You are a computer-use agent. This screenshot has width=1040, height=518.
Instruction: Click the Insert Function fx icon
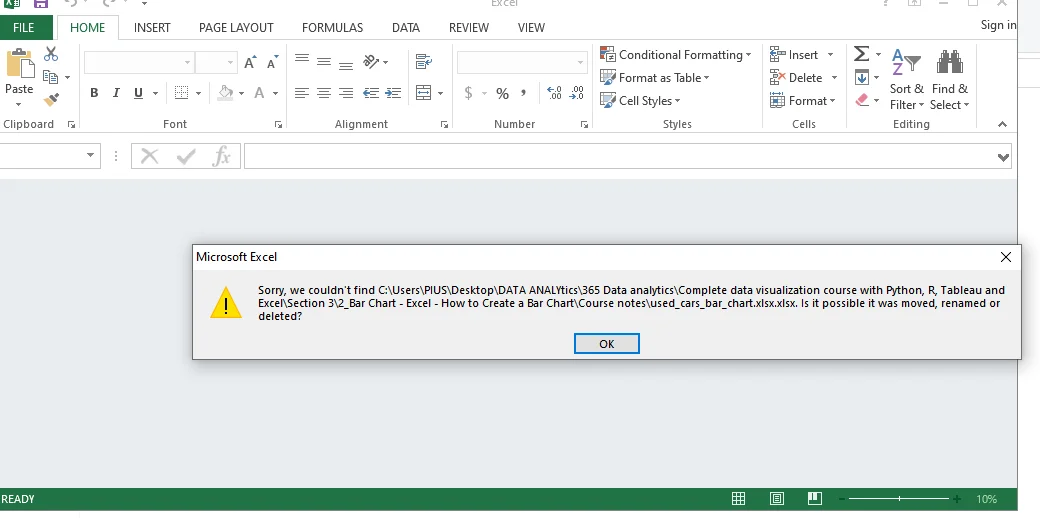pos(221,156)
